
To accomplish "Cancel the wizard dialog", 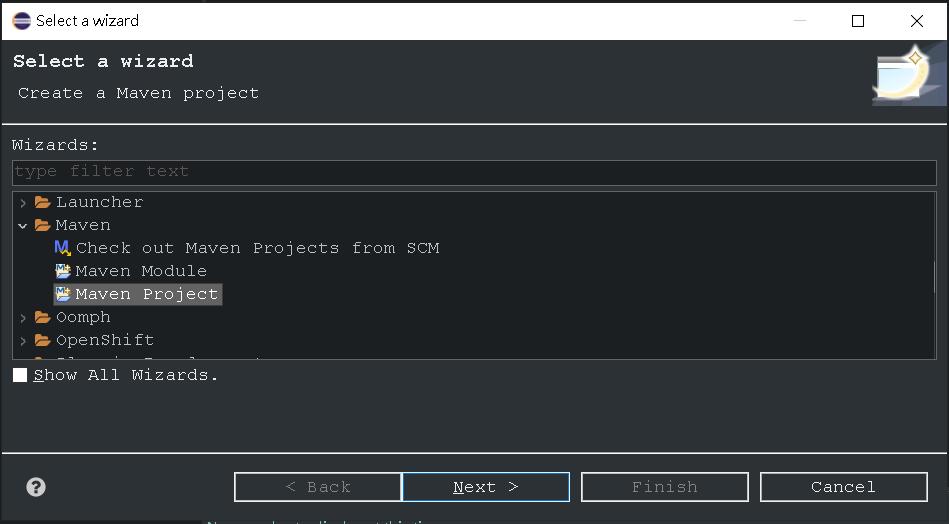I will tap(844, 487).
